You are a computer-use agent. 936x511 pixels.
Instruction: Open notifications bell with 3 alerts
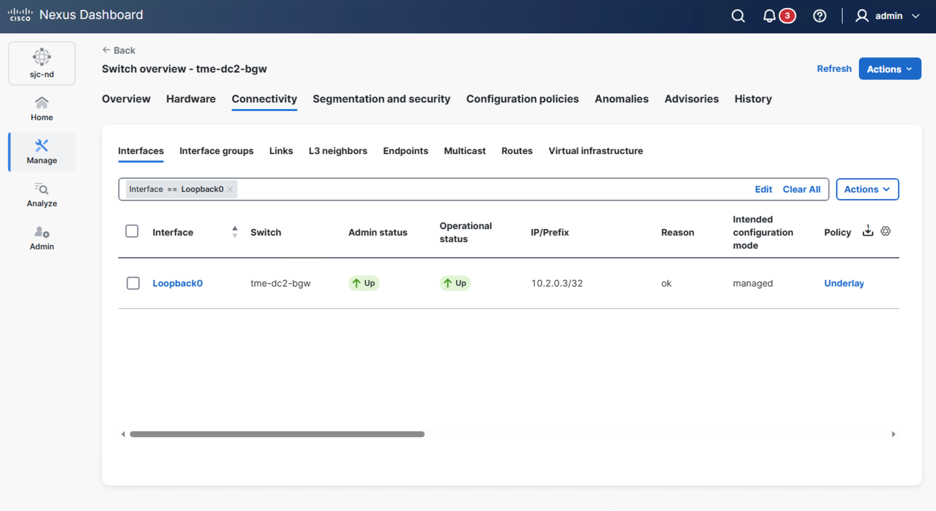coord(778,16)
